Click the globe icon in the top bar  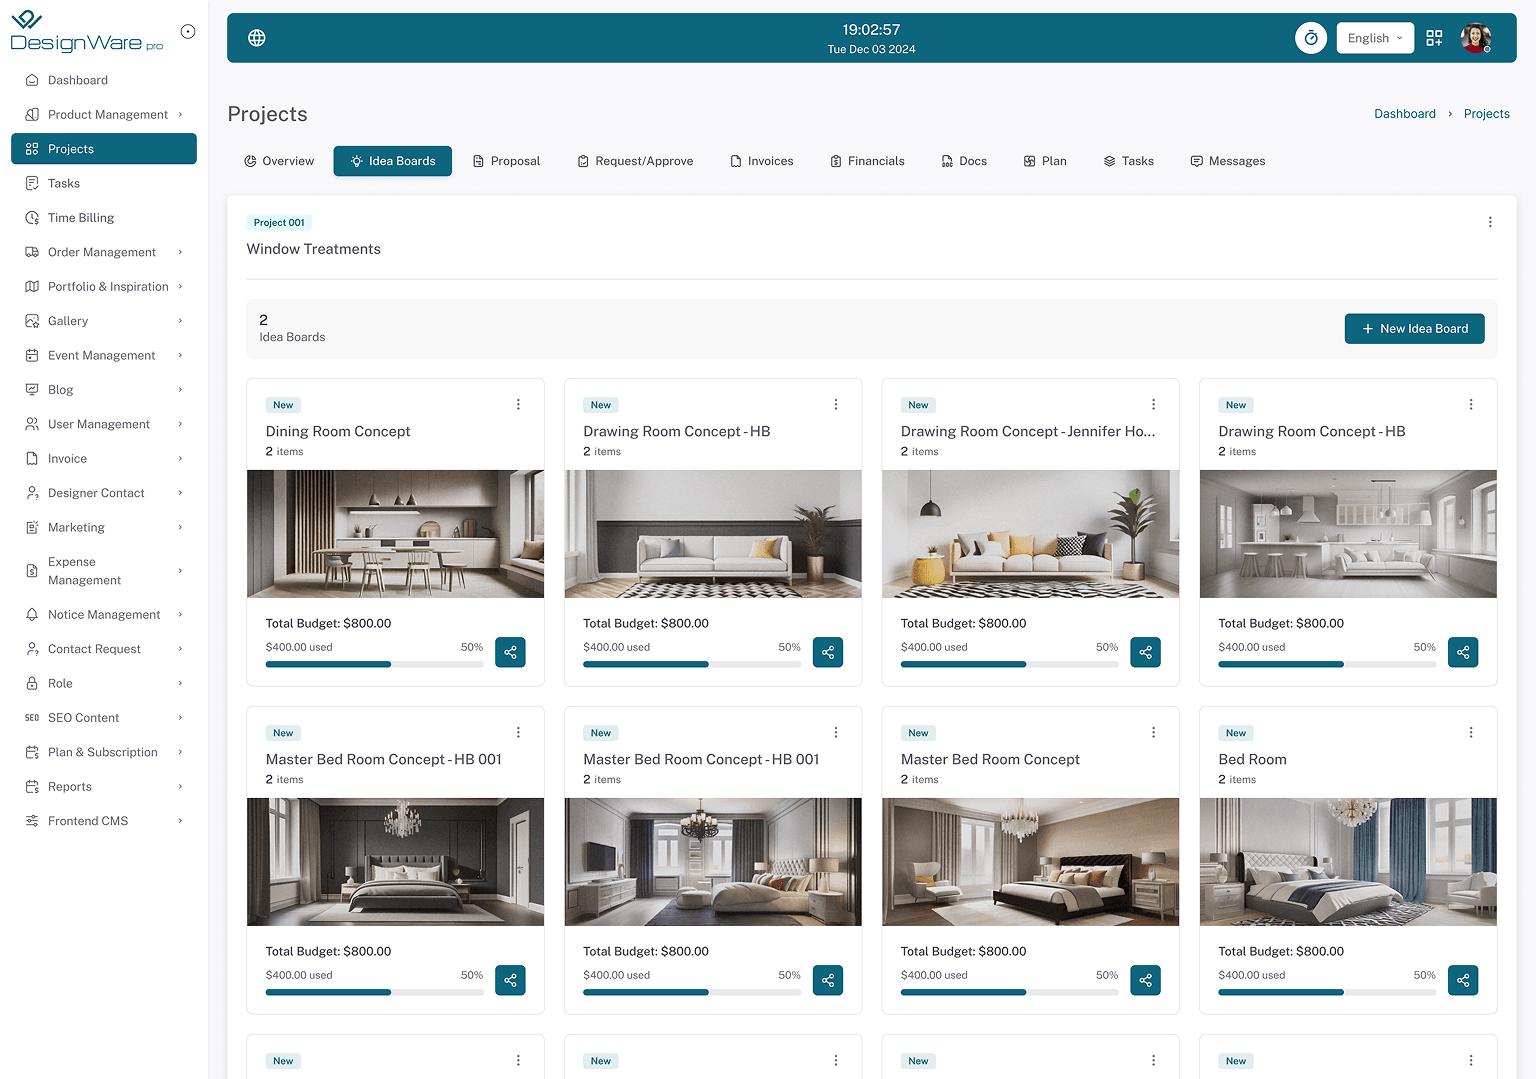coord(257,38)
